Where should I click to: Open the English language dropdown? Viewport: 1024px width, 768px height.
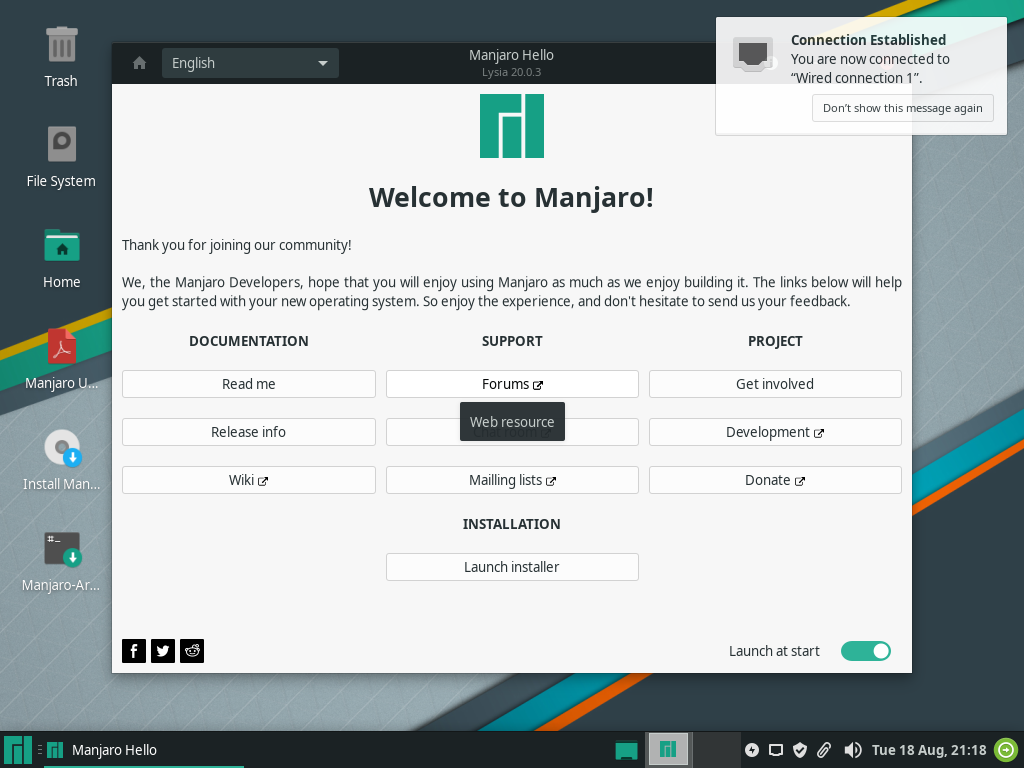click(x=250, y=63)
